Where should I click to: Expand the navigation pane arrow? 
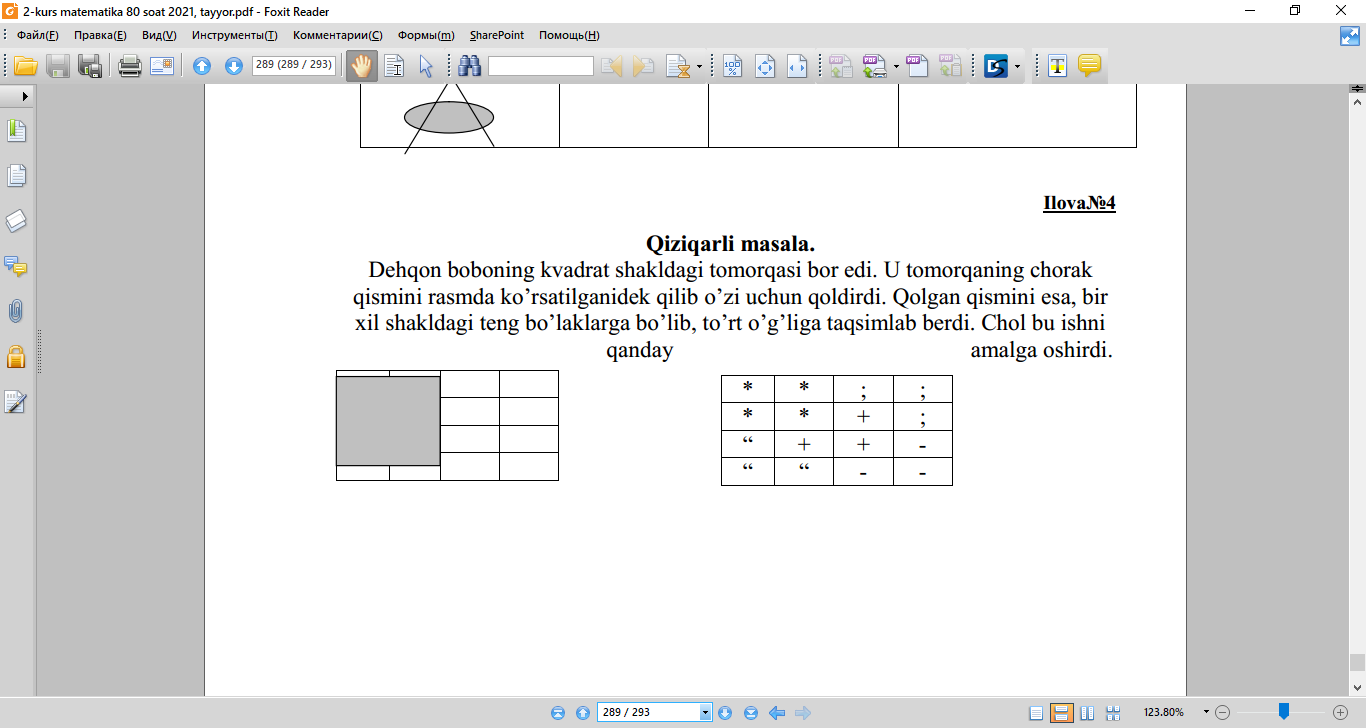pyautogui.click(x=25, y=97)
